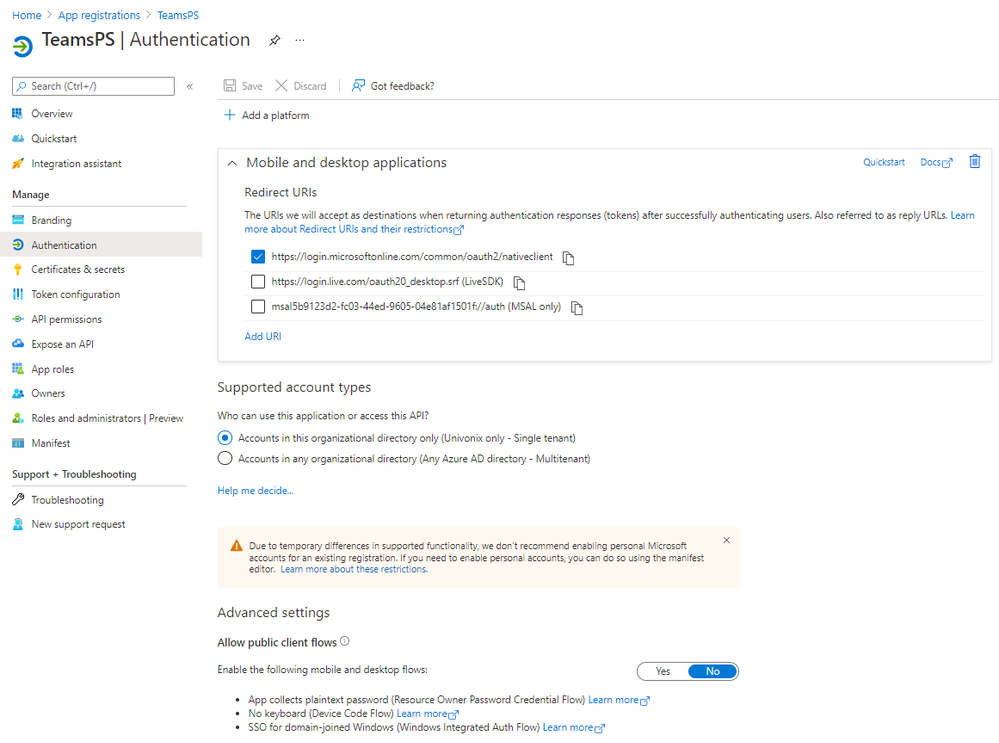Open the more options ellipsis in header
This screenshot has height=743, width=999.
tap(299, 40)
